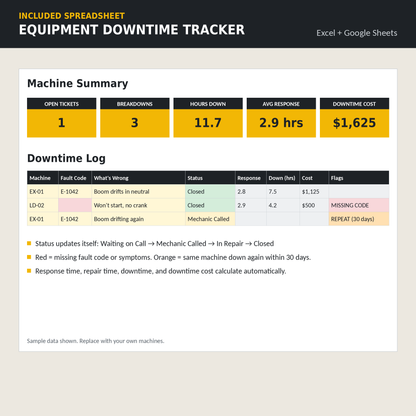Select the 'Boom drifts in neutral' cell
The width and height of the screenshot is (416, 416).
[x=138, y=192]
